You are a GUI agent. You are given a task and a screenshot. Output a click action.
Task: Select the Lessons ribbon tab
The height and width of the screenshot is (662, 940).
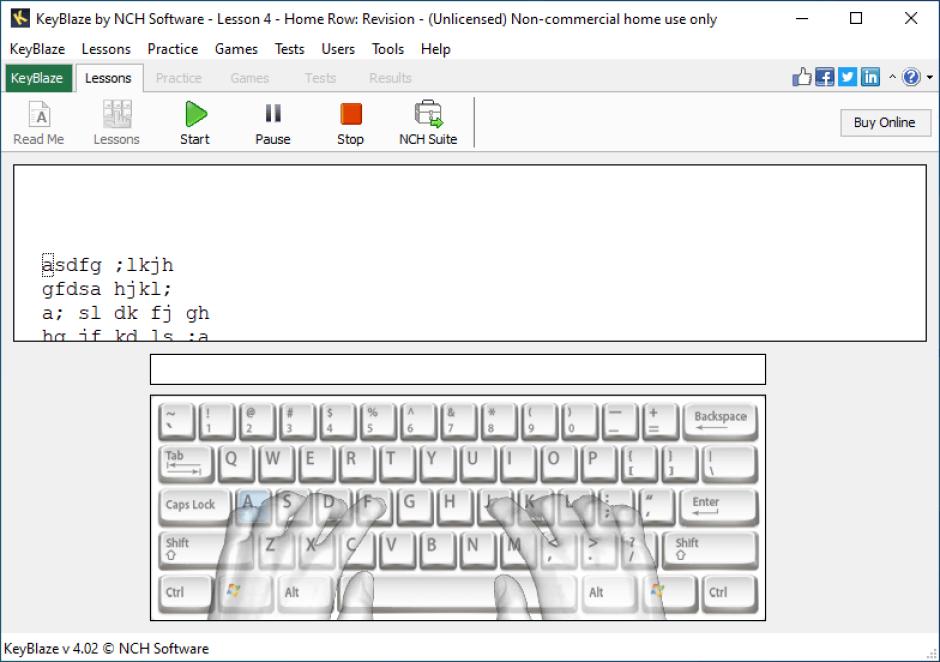pyautogui.click(x=109, y=78)
